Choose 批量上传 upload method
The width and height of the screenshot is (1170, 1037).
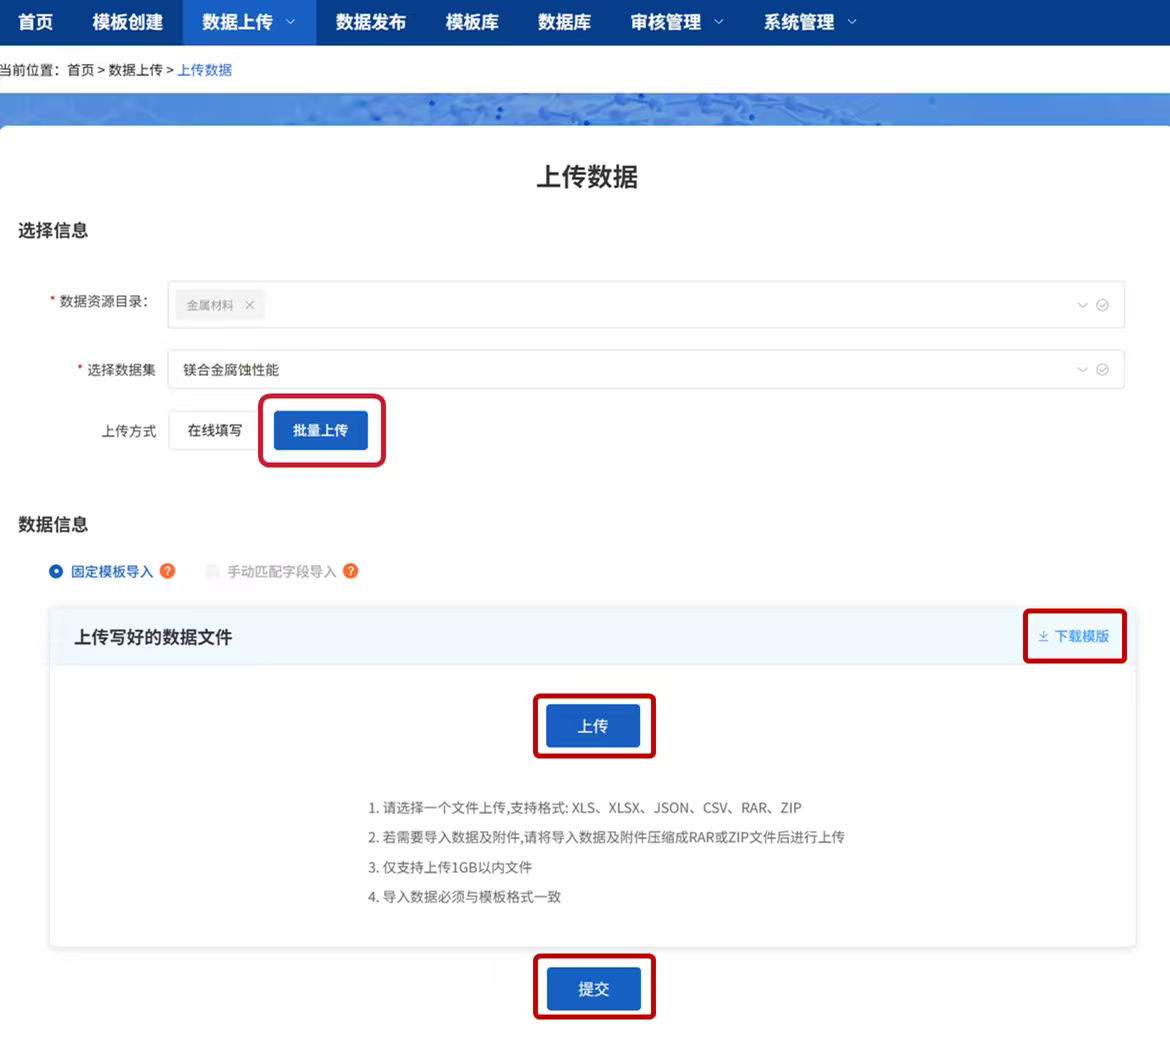coord(320,431)
